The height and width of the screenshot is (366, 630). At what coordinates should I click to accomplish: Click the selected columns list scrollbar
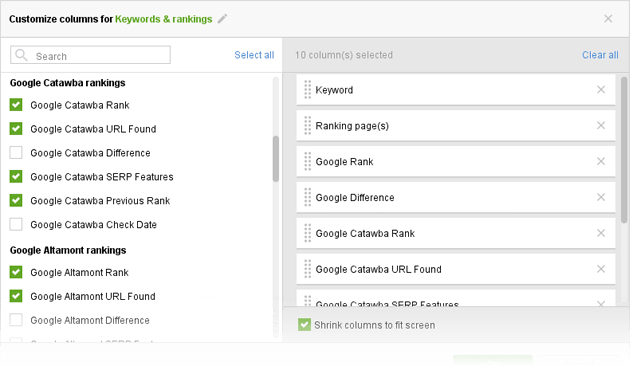[x=624, y=150]
